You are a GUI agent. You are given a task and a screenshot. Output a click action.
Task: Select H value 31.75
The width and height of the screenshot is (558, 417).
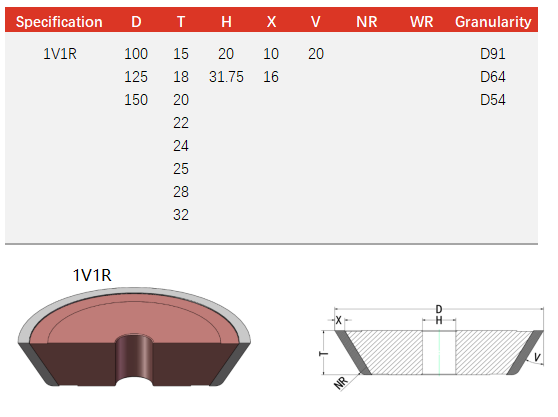coord(226,77)
